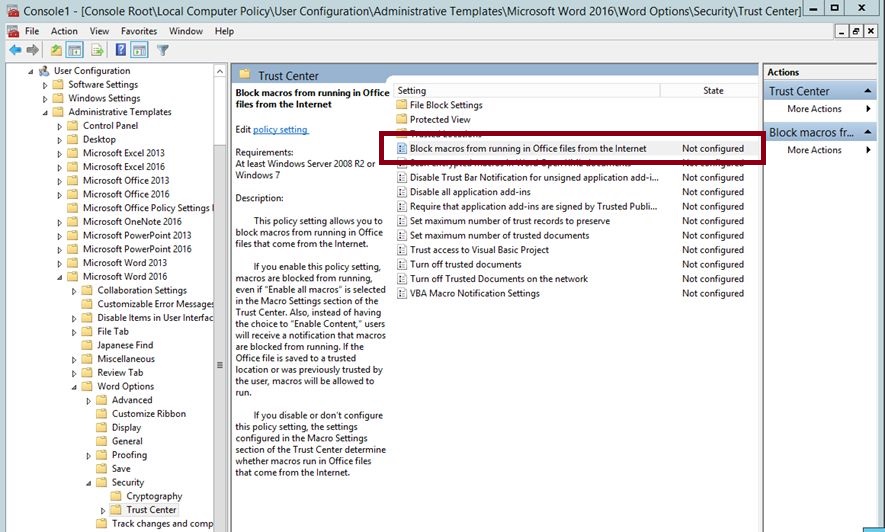Select Control Panel in the tree
This screenshot has height=532, width=885.
(x=110, y=126)
